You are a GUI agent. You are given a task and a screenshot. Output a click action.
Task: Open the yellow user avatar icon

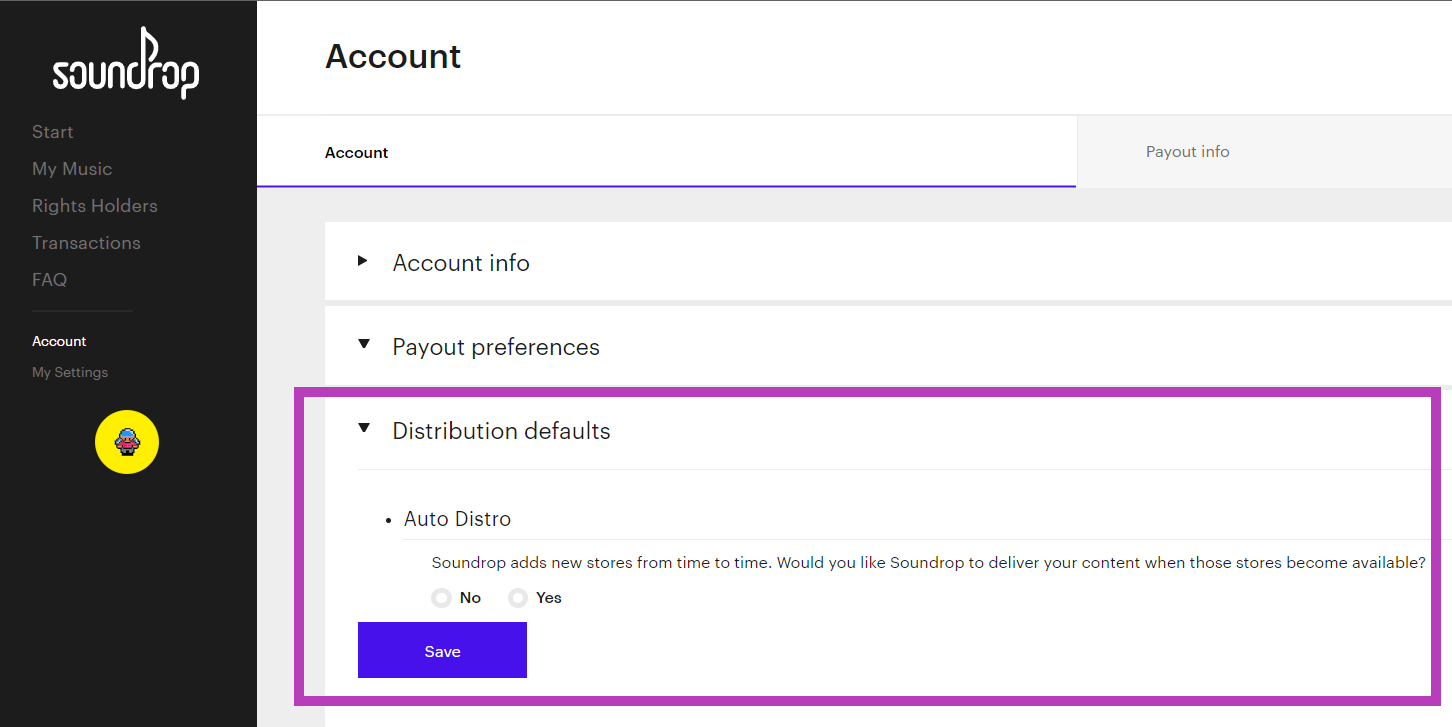click(127, 442)
